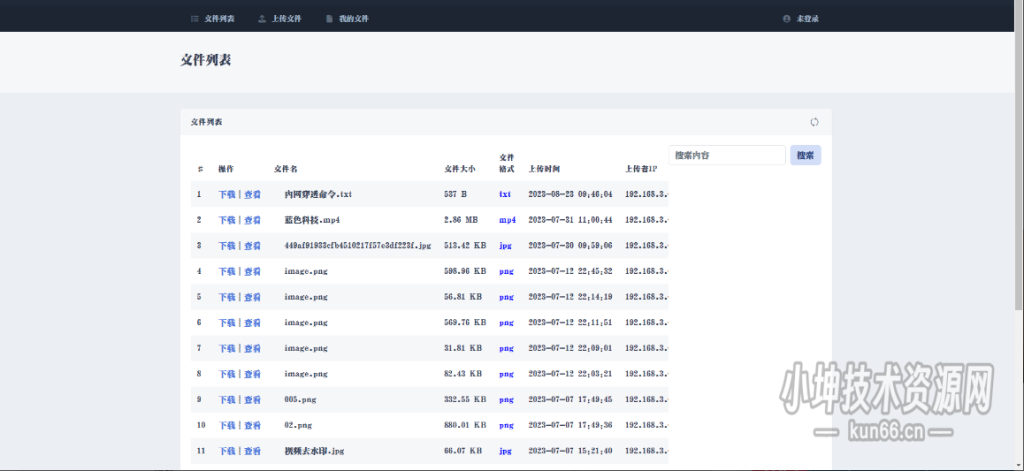Click the file size 2.86 MB
This screenshot has width=1024, height=471.
point(460,220)
